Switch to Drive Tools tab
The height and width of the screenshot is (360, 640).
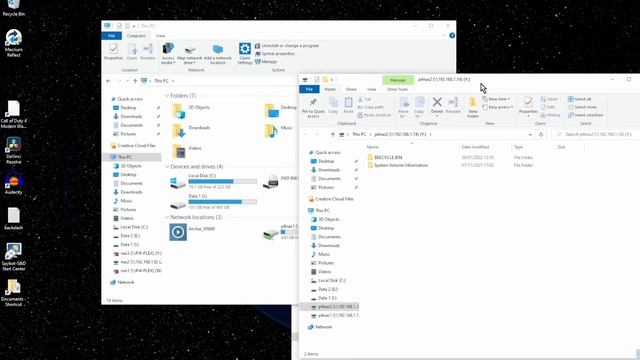pos(398,89)
